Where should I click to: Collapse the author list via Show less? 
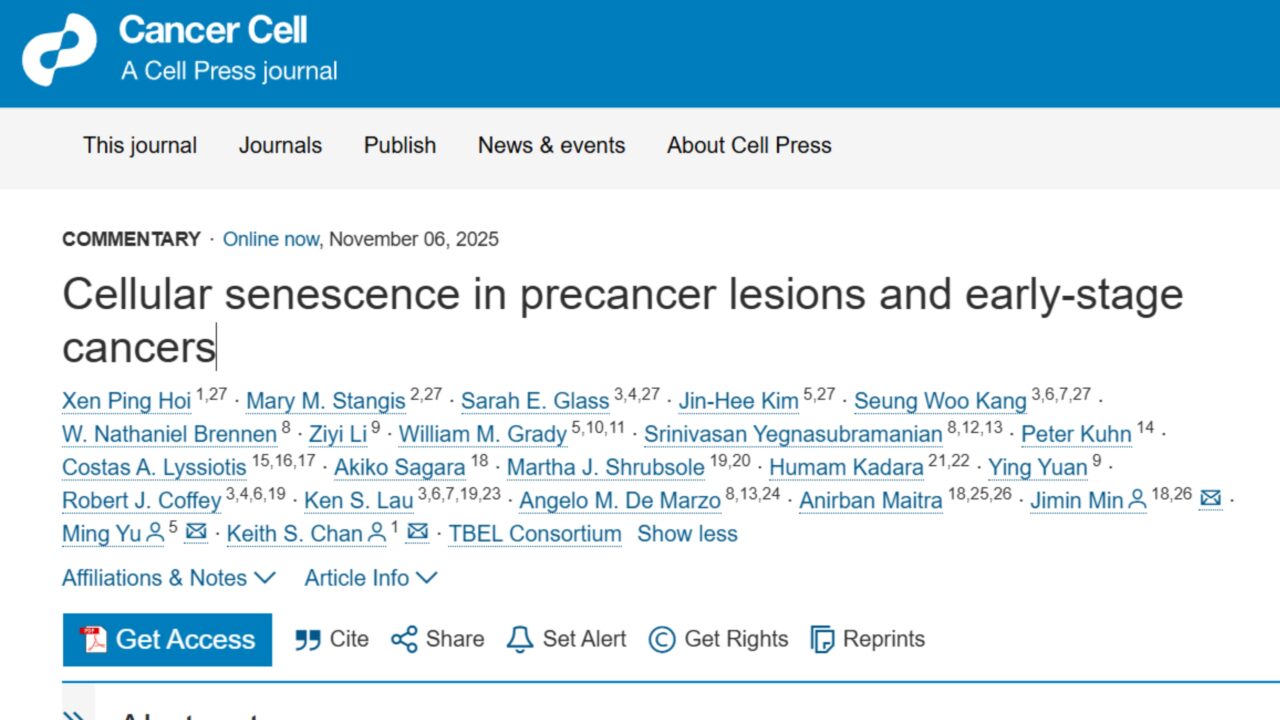tap(687, 534)
